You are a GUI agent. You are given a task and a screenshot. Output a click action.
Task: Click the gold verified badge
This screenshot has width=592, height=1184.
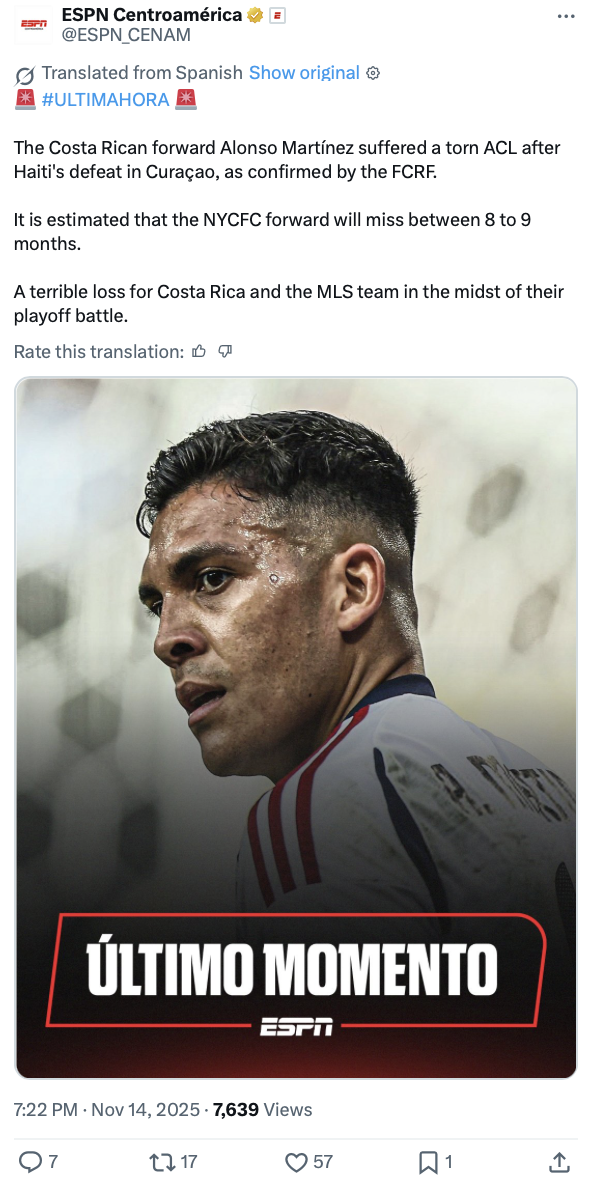(255, 15)
